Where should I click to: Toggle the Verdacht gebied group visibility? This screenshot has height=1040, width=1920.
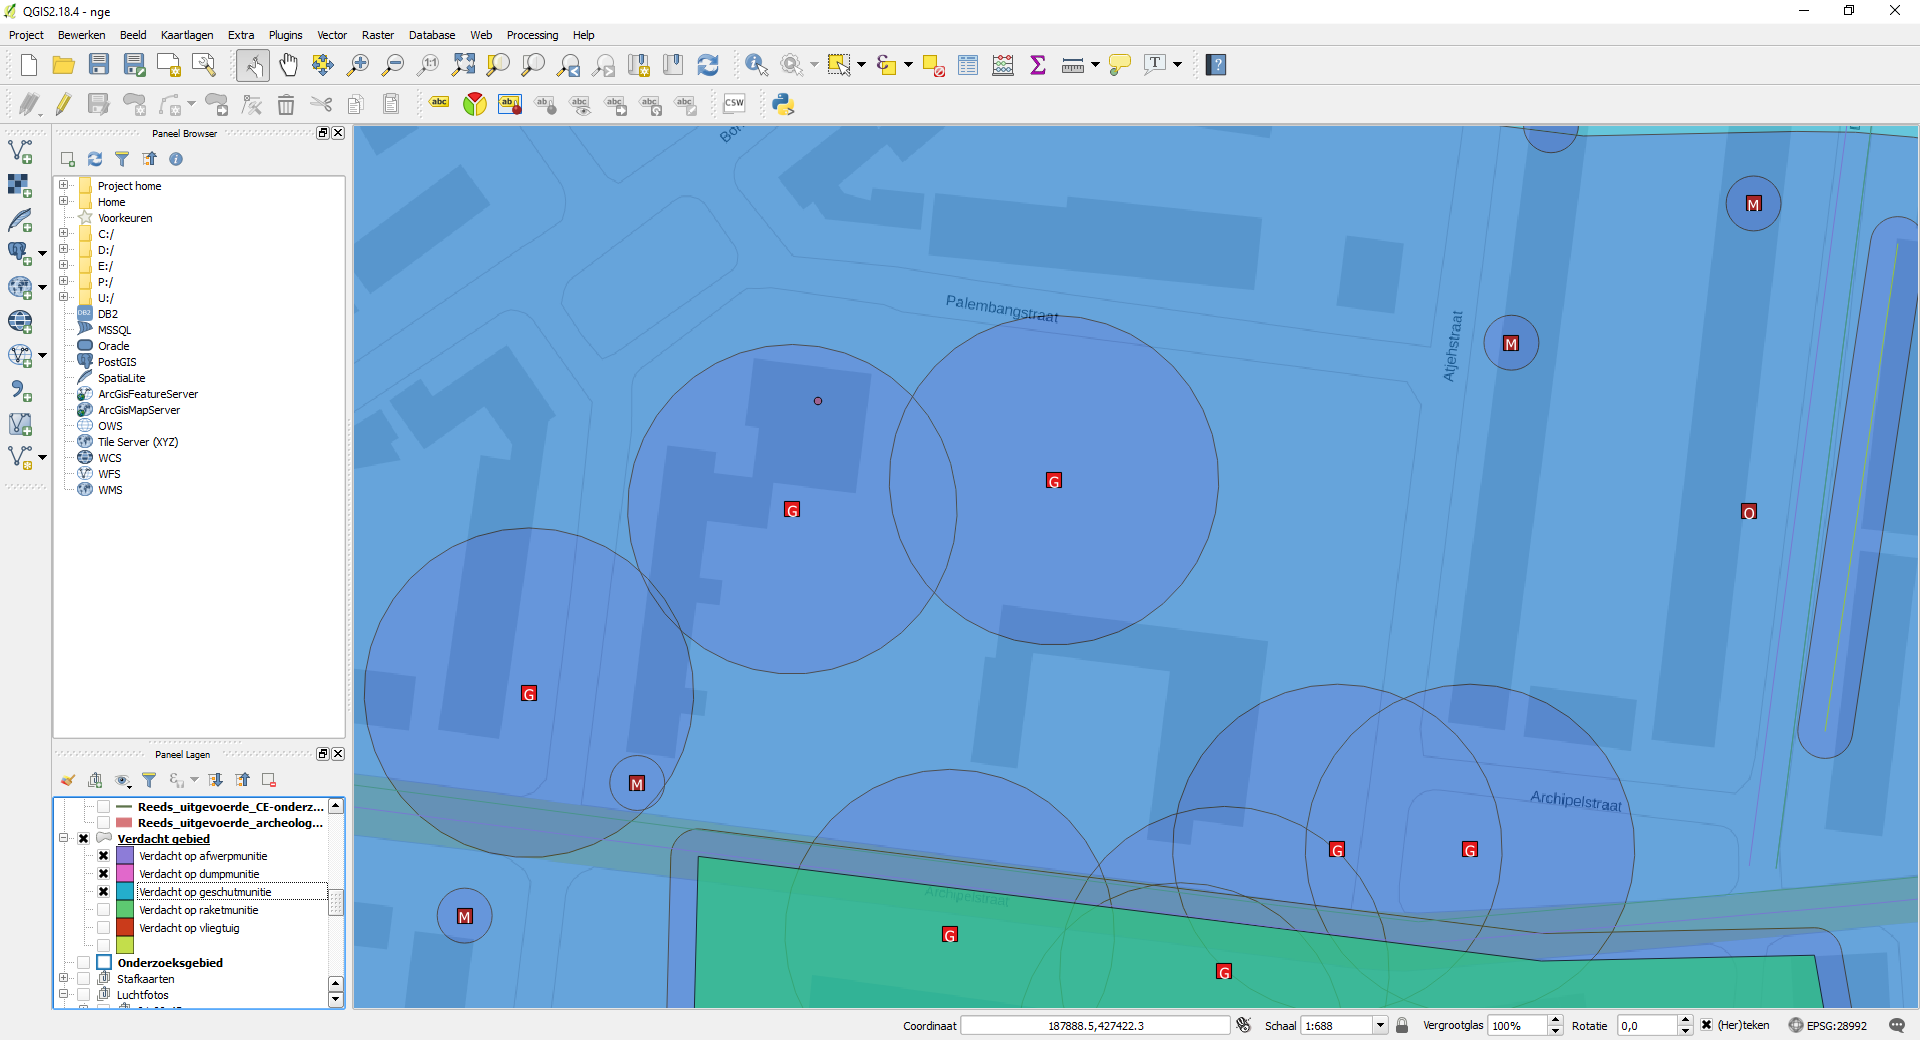pyautogui.click(x=84, y=839)
